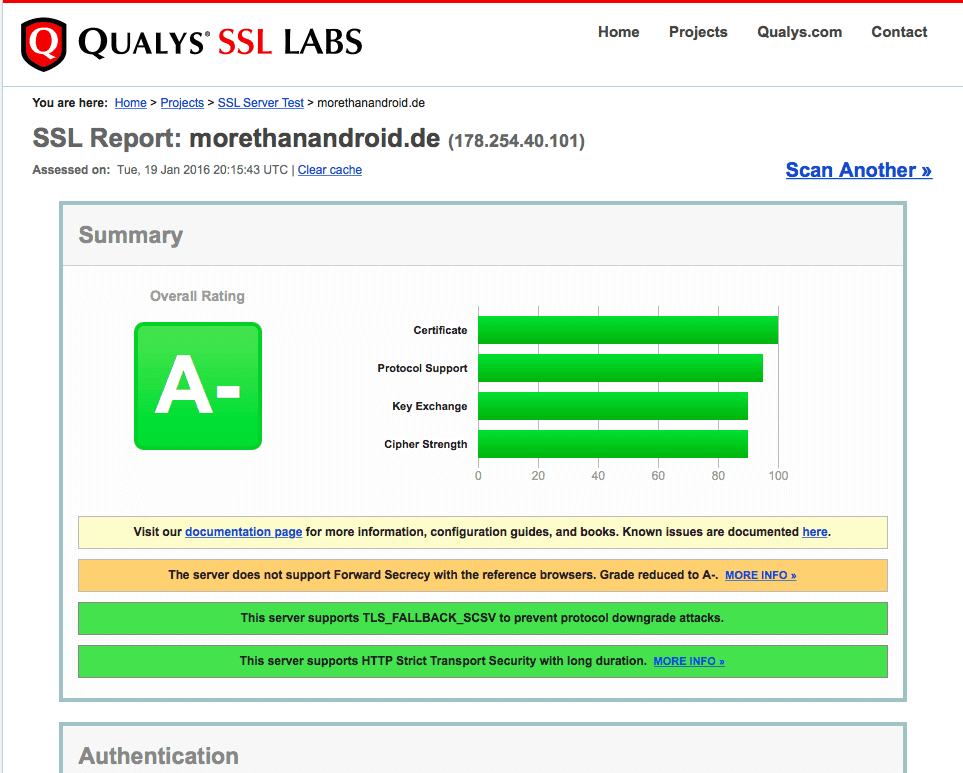Open MORE INFO for Forward Secrecy warning

(760, 575)
